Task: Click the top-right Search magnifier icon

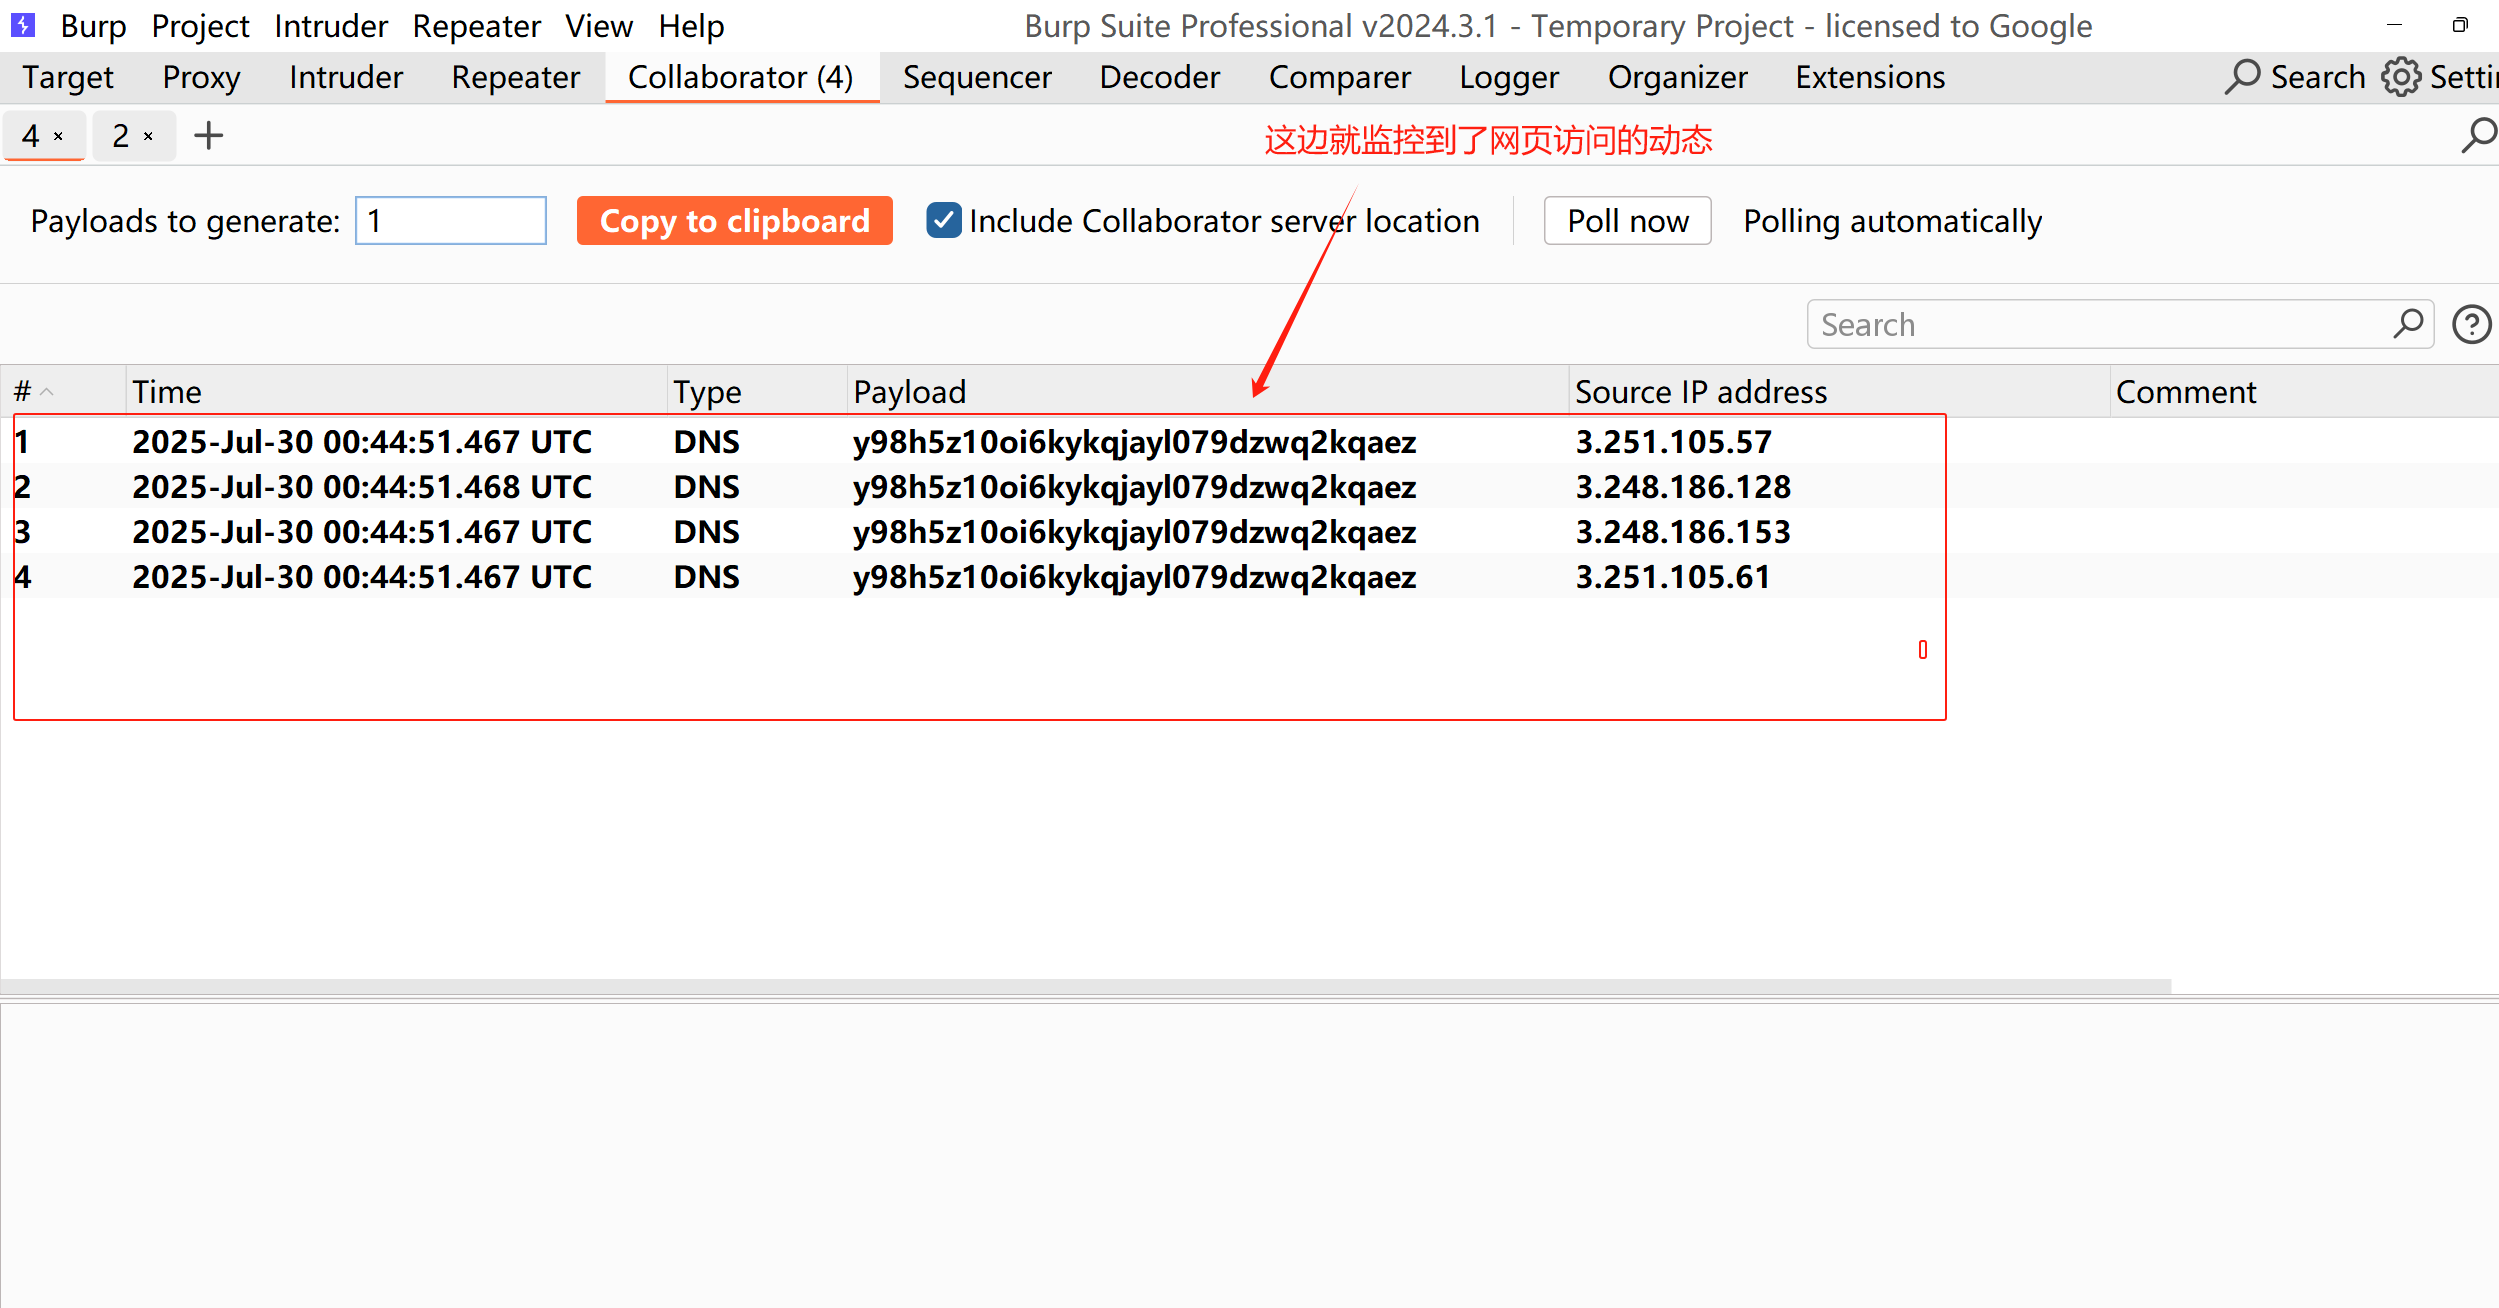Action: click(2242, 77)
